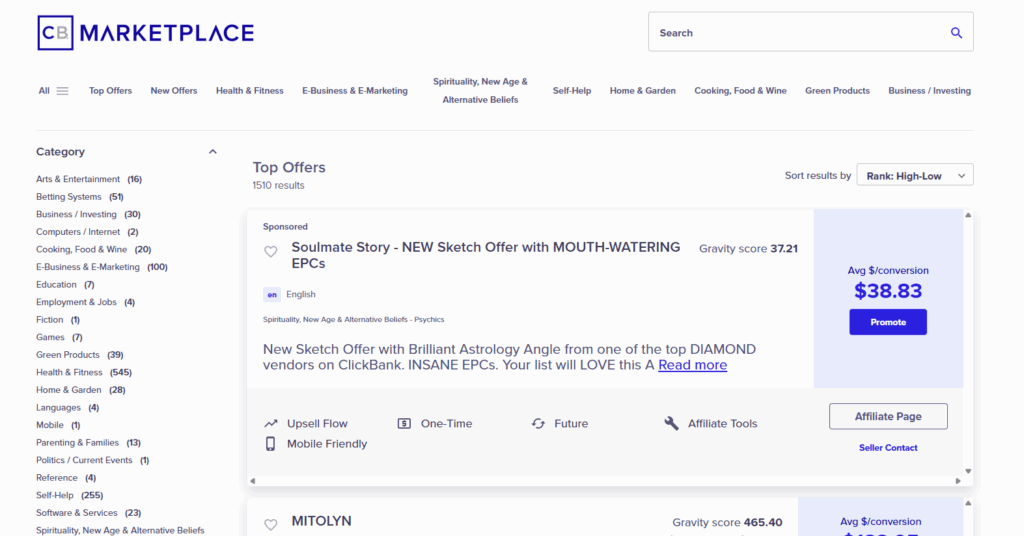Viewport: 1024px width, 536px height.
Task: Click the Seller Contact link
Action: [x=888, y=448]
